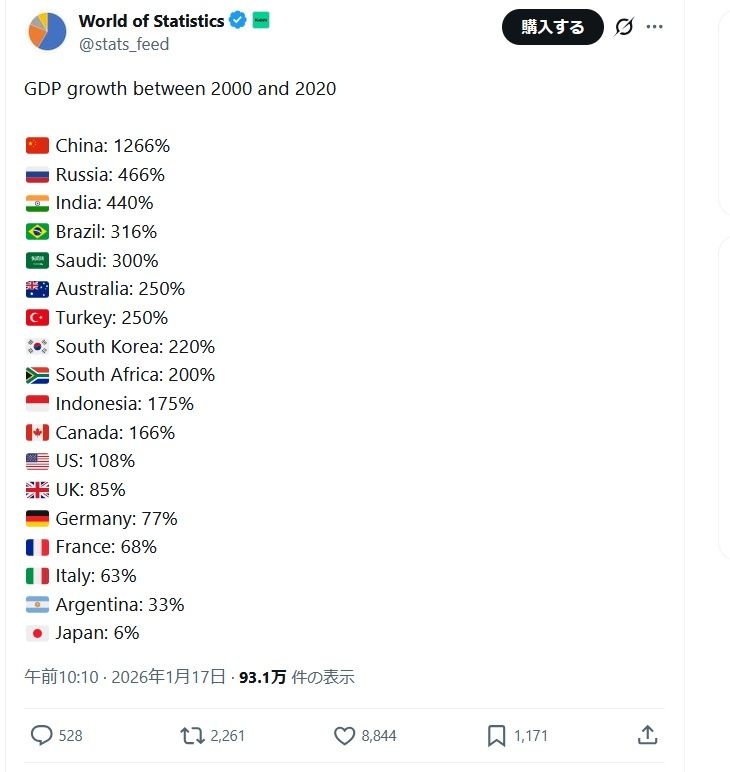Open the @stats_feed handle link
This screenshot has width=730, height=772.
point(124,44)
